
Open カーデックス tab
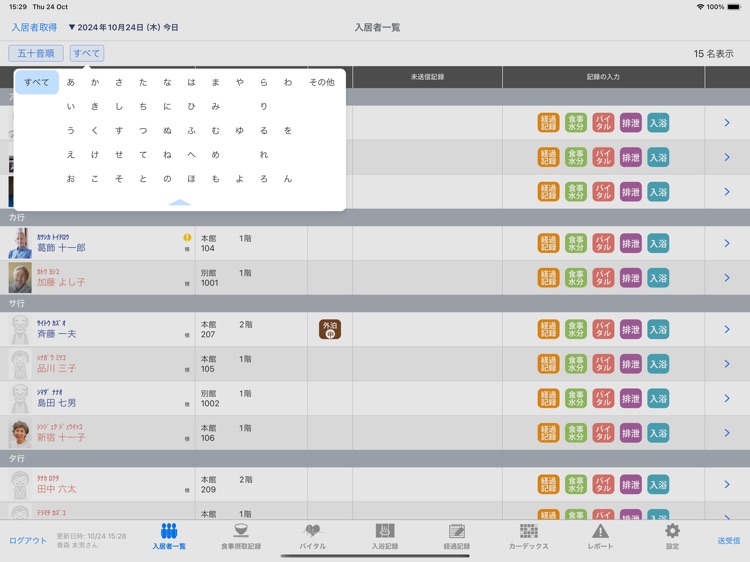coord(529,537)
